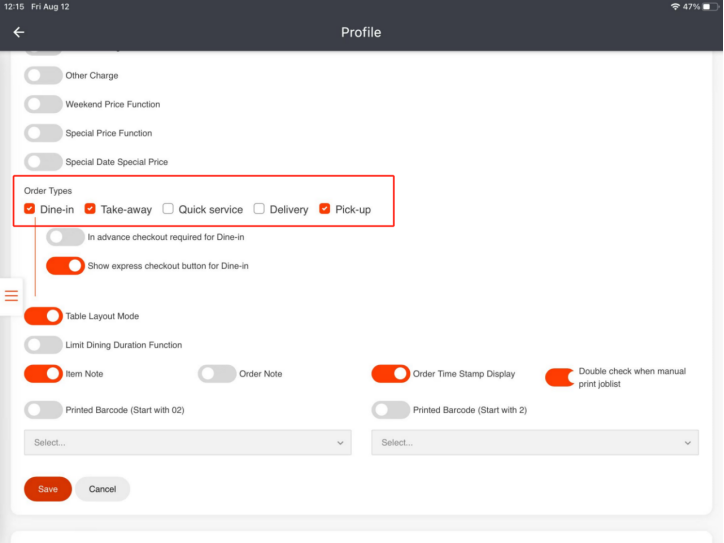Turn off Table Layout Mode
This screenshot has width=724, height=543.
pyautogui.click(x=43, y=316)
